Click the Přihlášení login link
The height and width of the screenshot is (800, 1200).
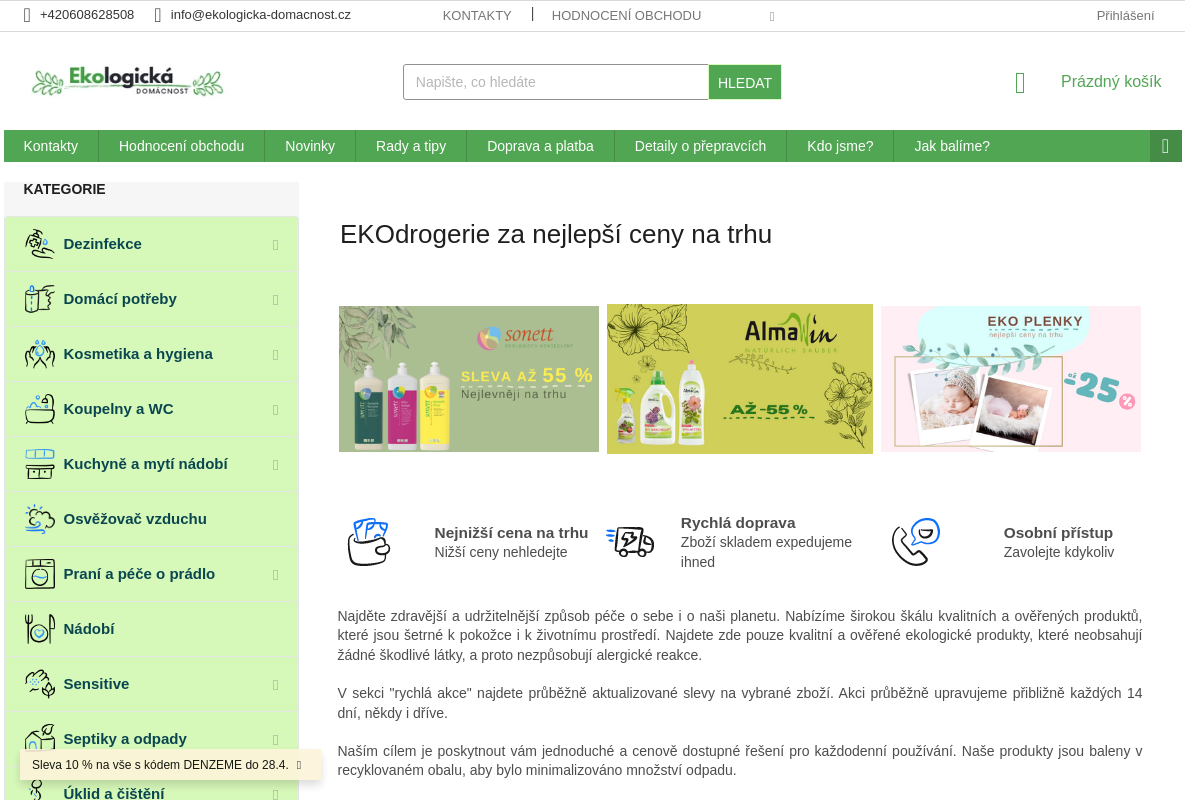1125,15
